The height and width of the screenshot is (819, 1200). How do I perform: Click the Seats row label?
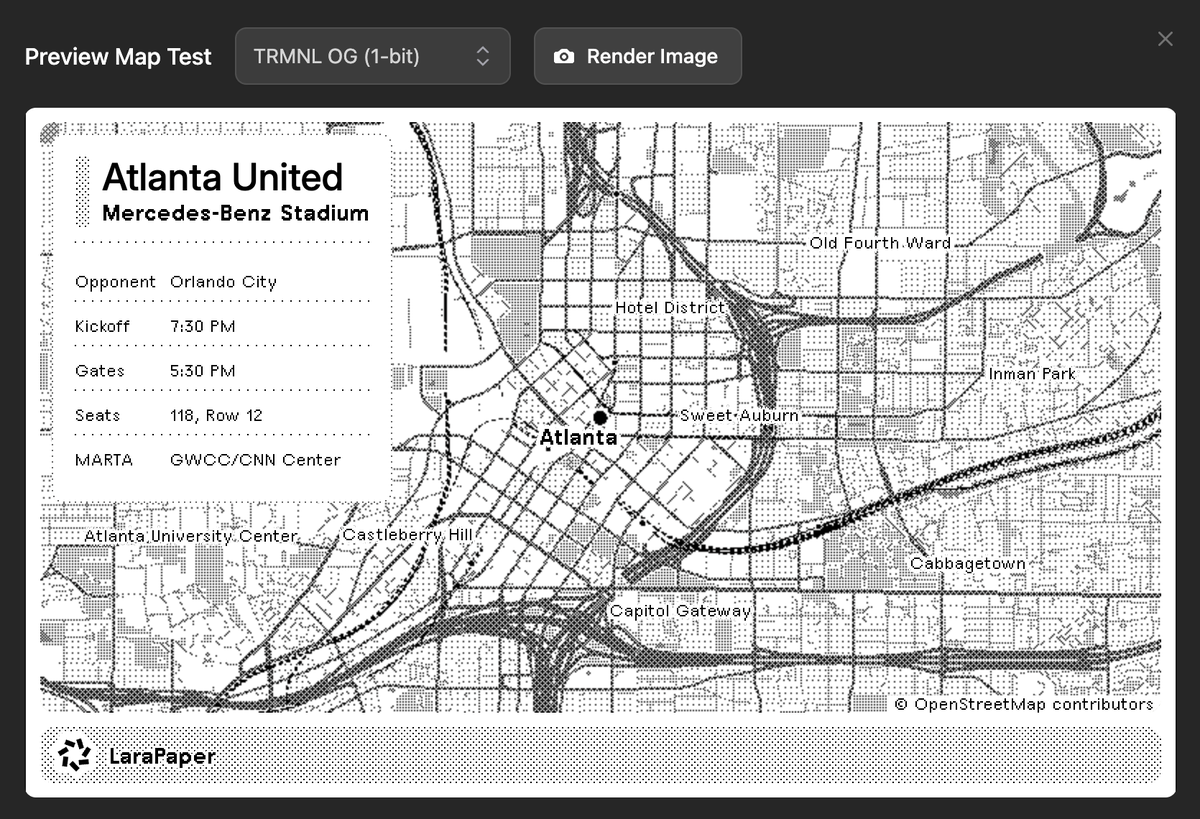click(98, 415)
